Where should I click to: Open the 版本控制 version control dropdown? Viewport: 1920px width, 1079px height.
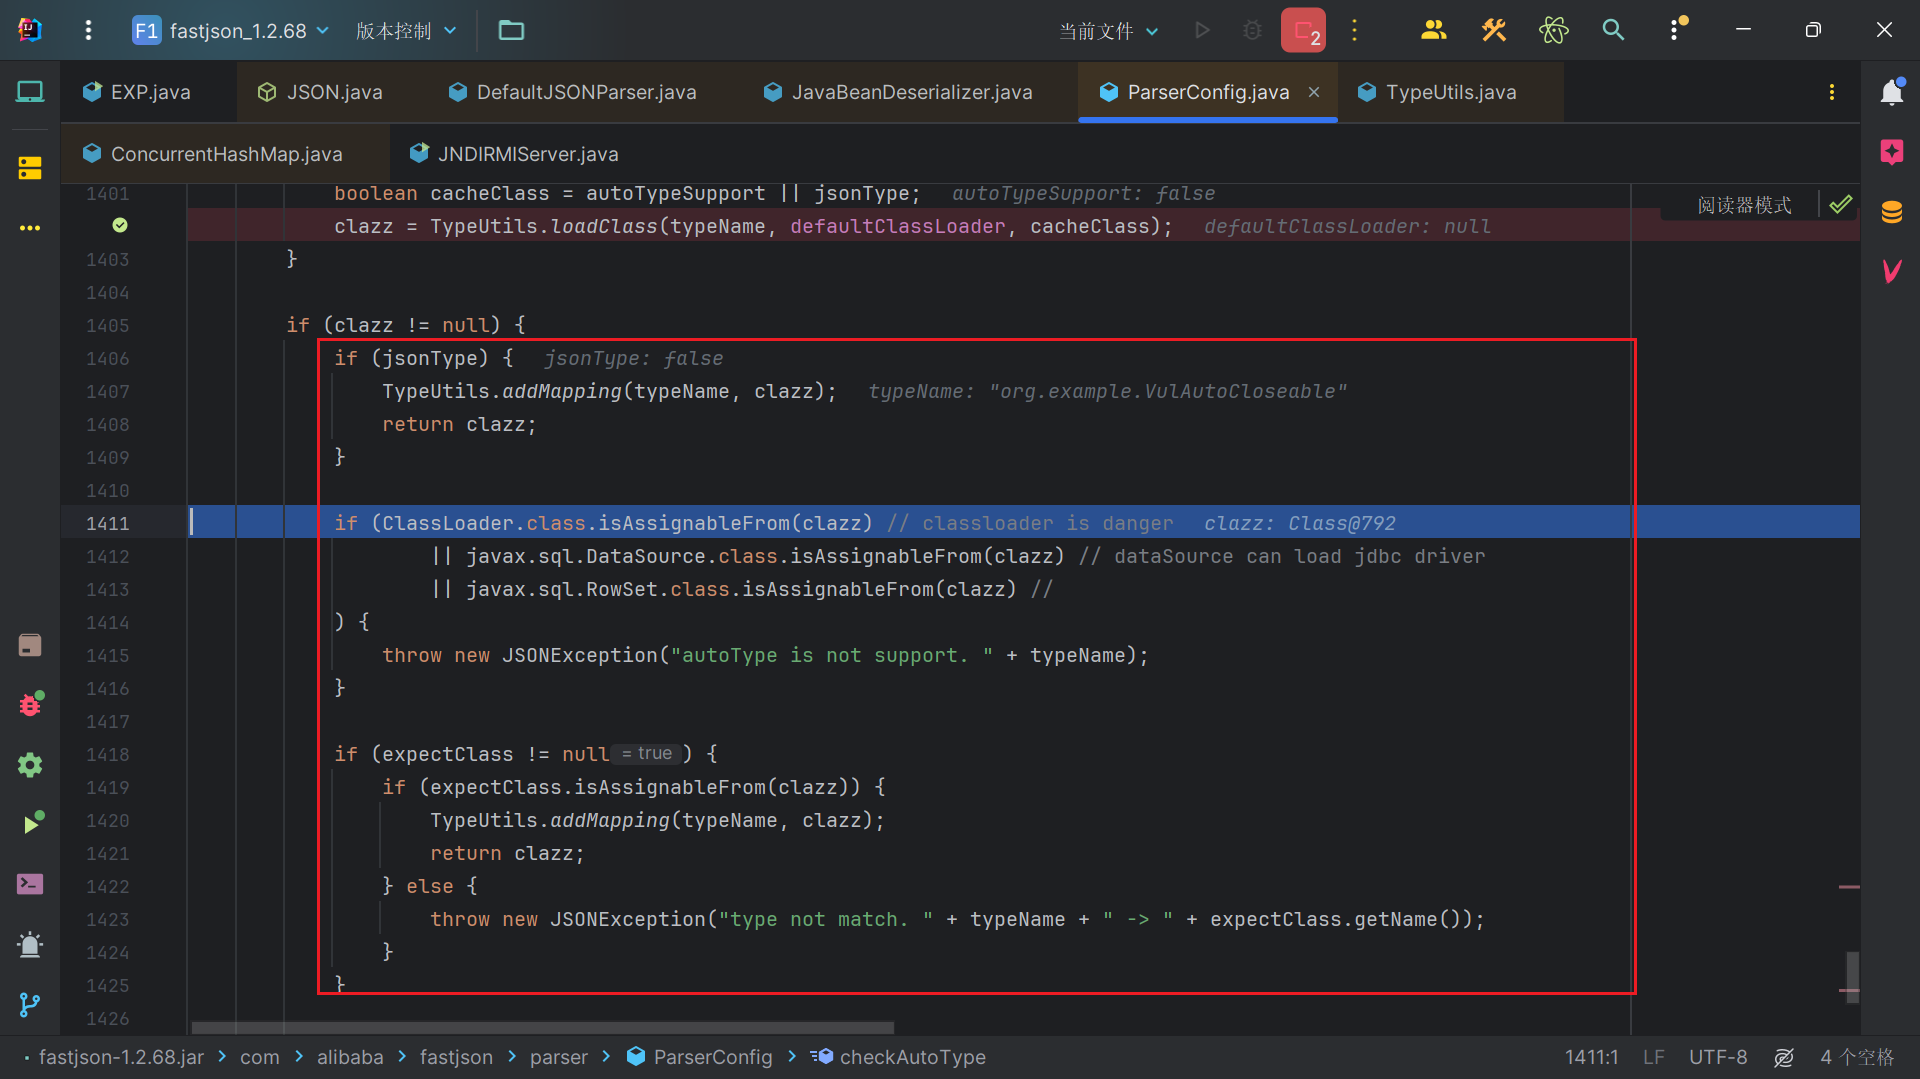click(406, 30)
